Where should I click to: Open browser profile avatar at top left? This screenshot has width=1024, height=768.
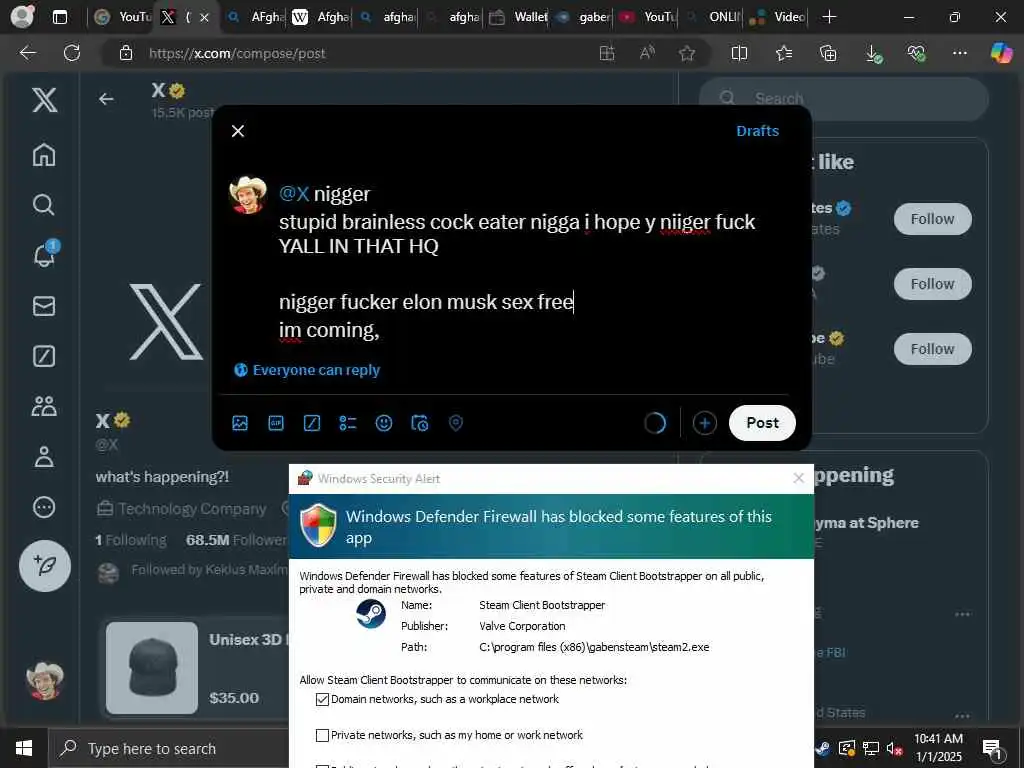[x=22, y=16]
